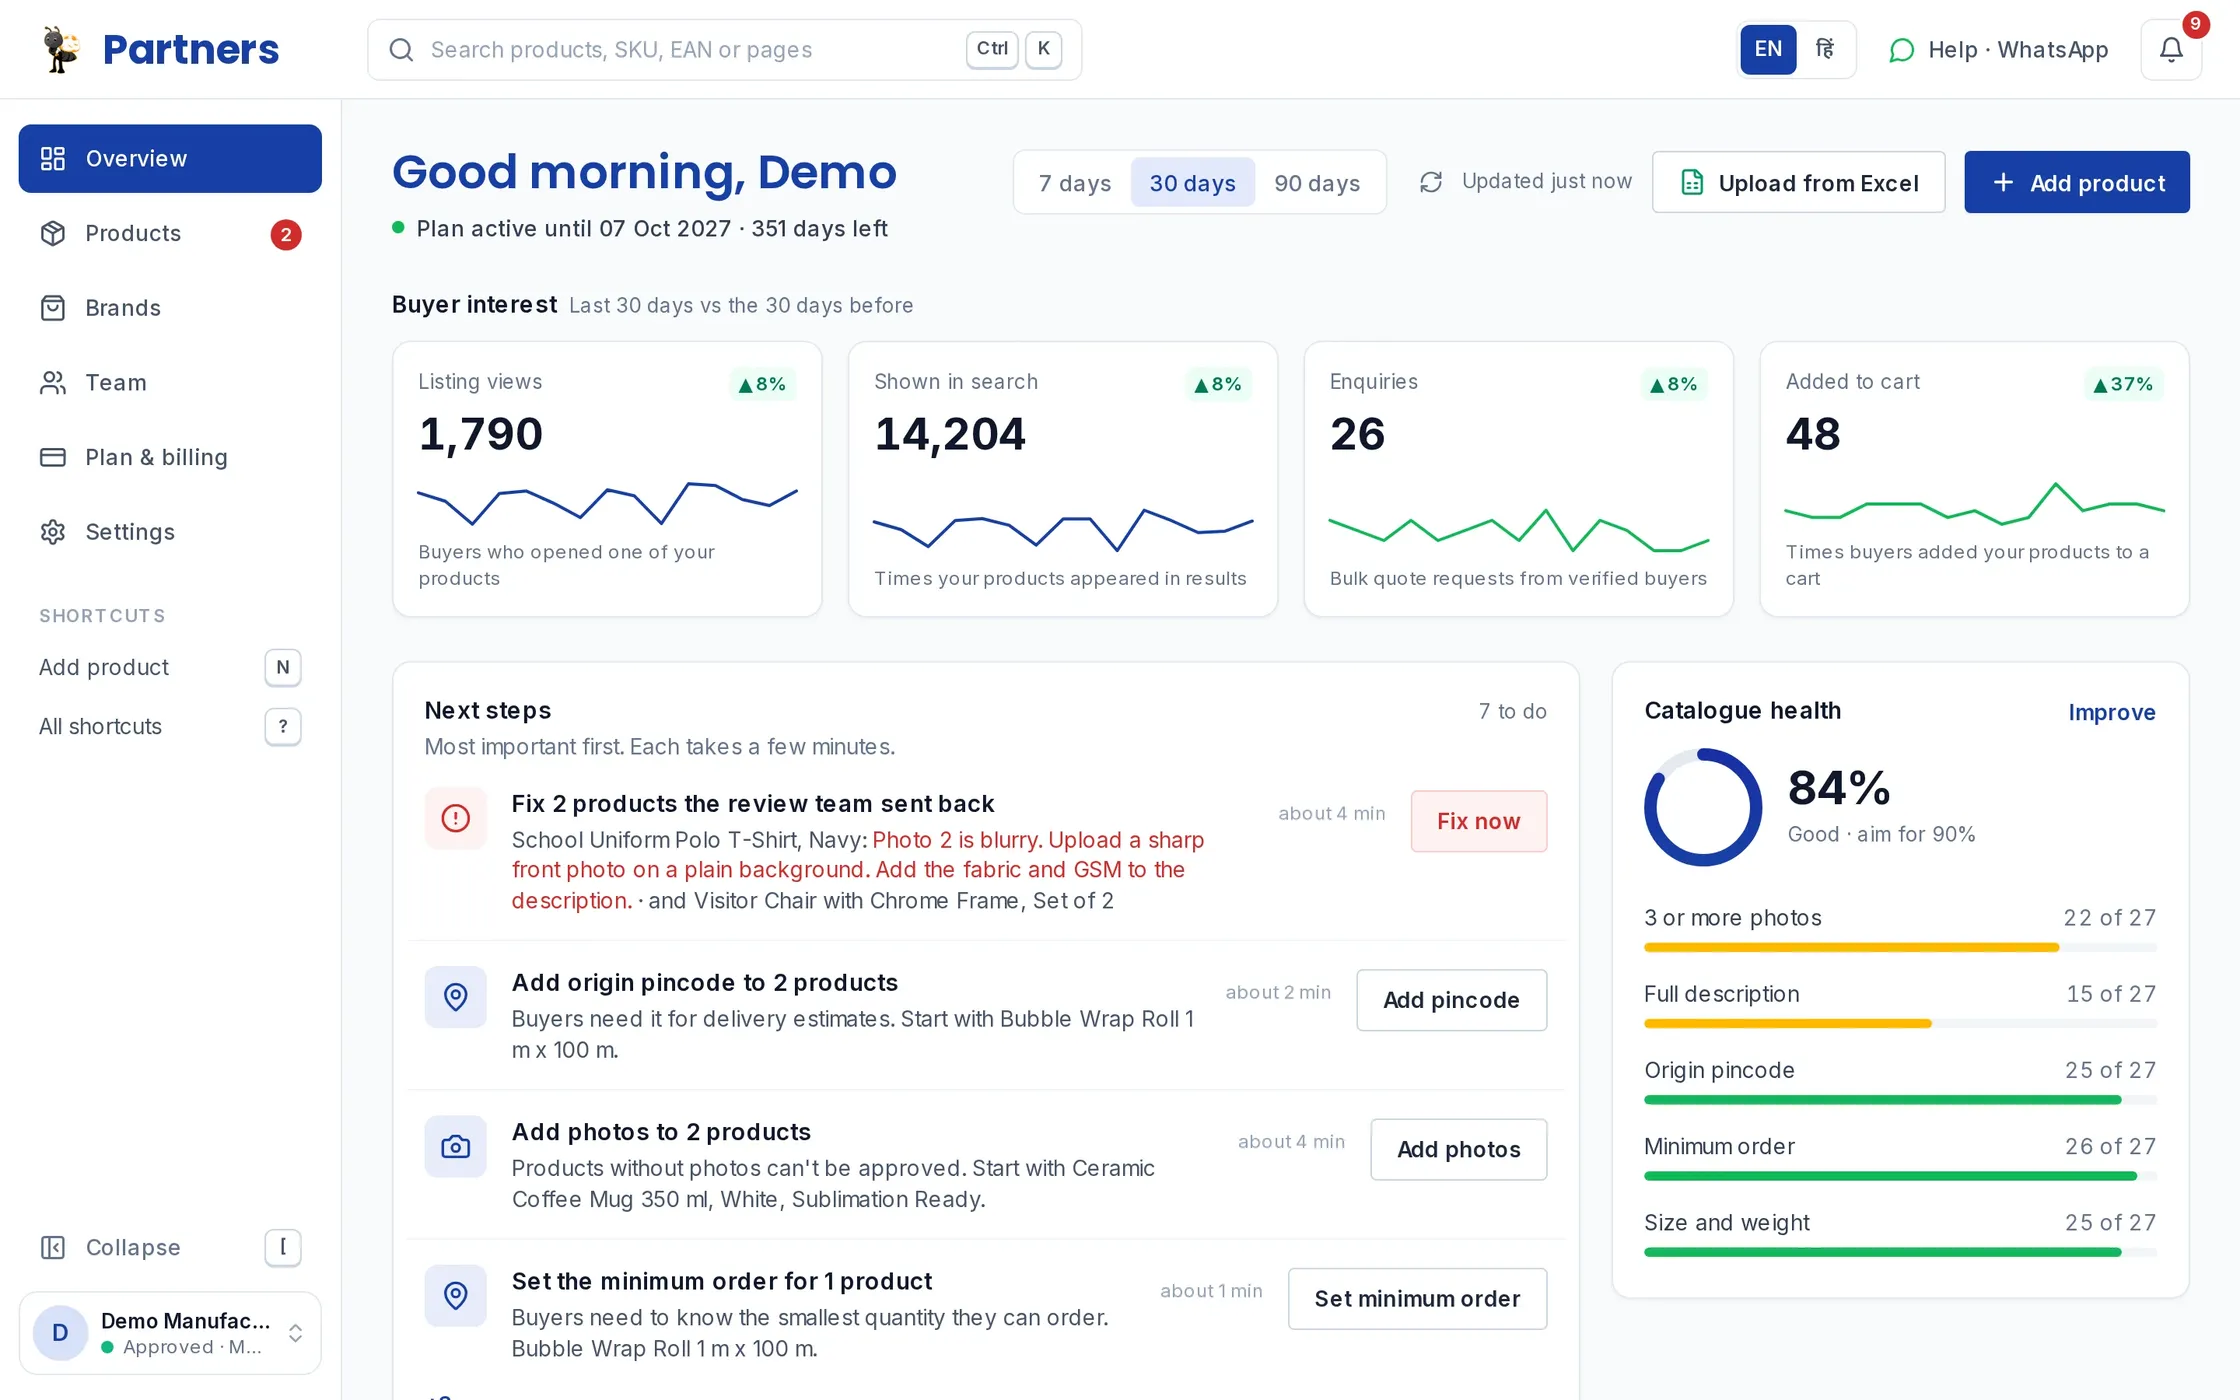Click the Add photos button
Viewport: 2240px width, 1400px height.
point(1458,1149)
